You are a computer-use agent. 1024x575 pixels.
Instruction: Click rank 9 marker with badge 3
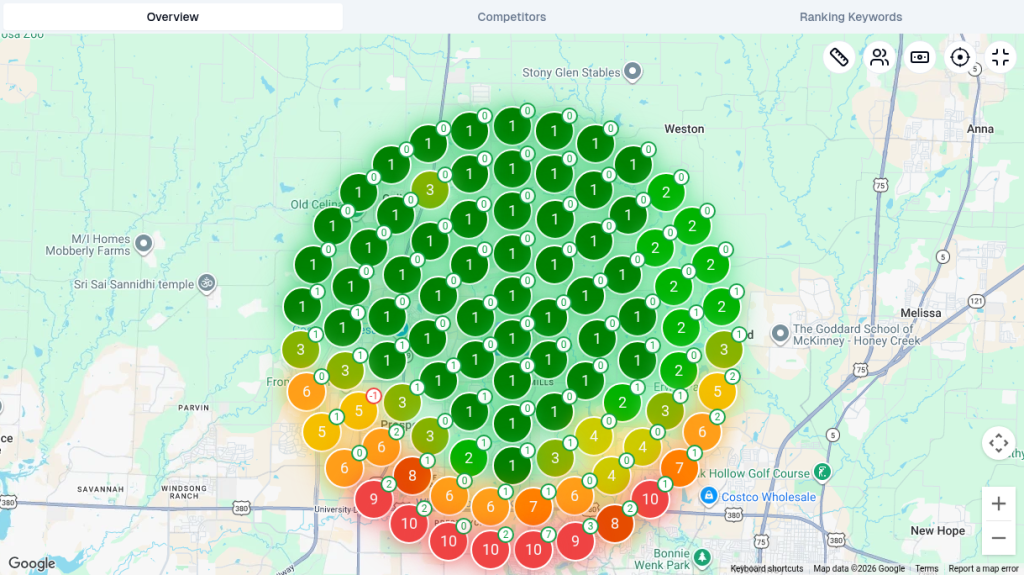coord(575,540)
